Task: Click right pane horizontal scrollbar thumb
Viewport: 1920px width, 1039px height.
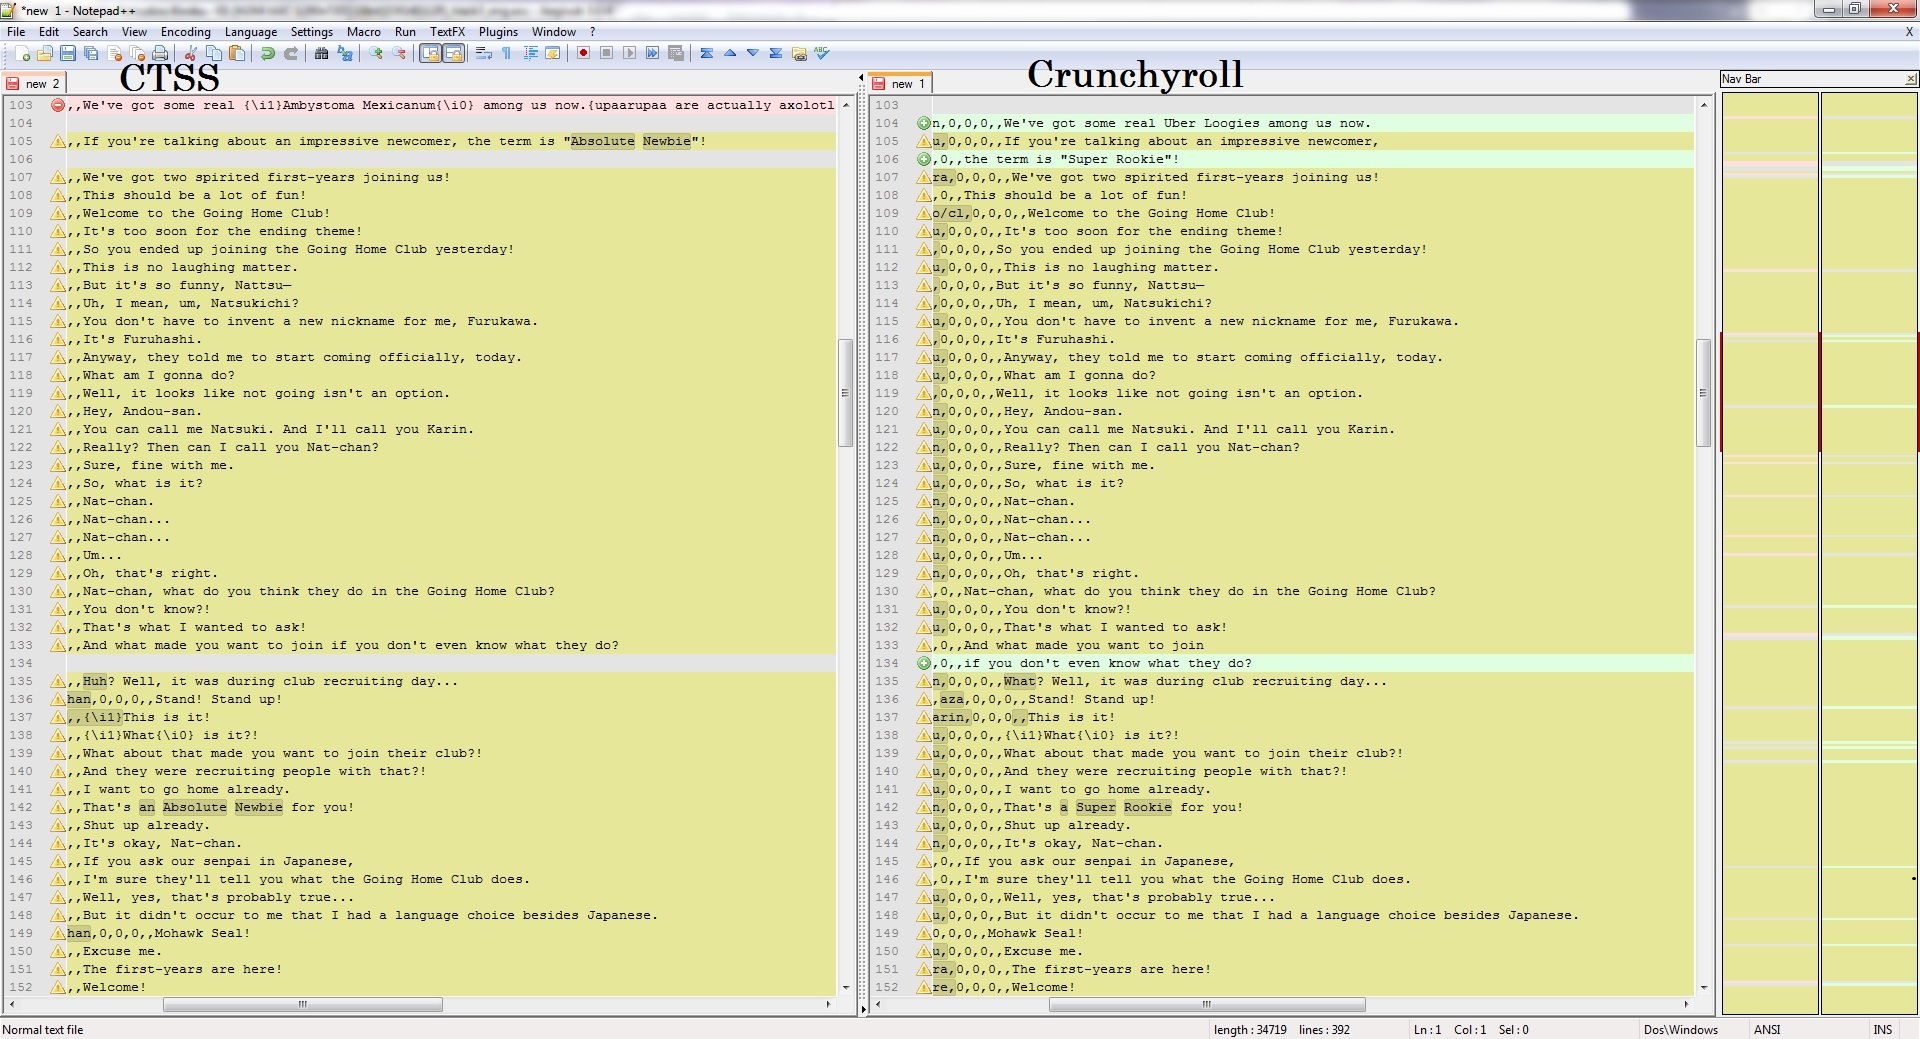Action: [1206, 1004]
